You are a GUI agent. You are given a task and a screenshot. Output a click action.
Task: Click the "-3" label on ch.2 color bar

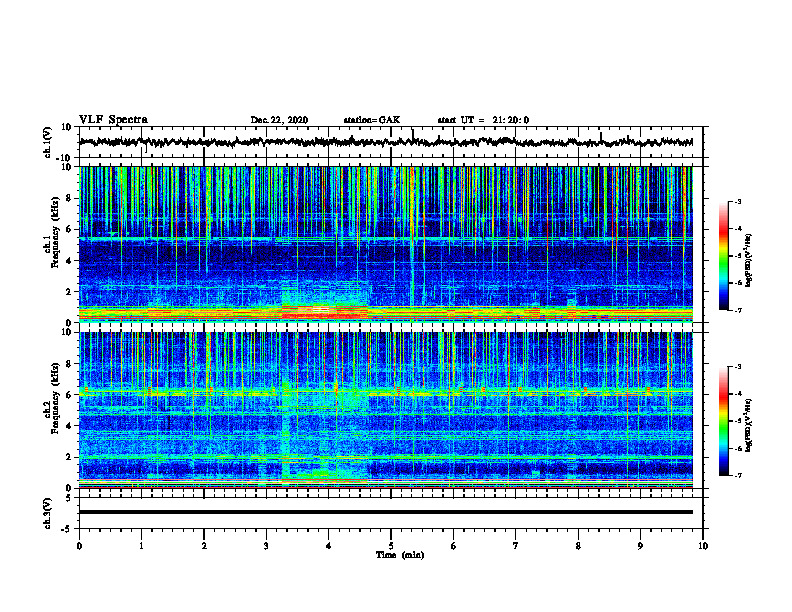click(737, 367)
